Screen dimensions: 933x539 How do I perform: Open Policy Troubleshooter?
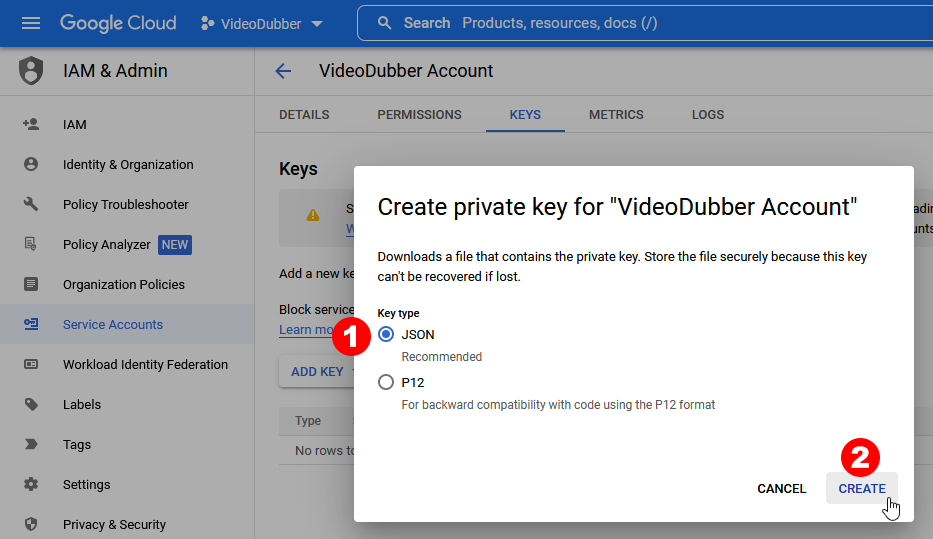[126, 205]
